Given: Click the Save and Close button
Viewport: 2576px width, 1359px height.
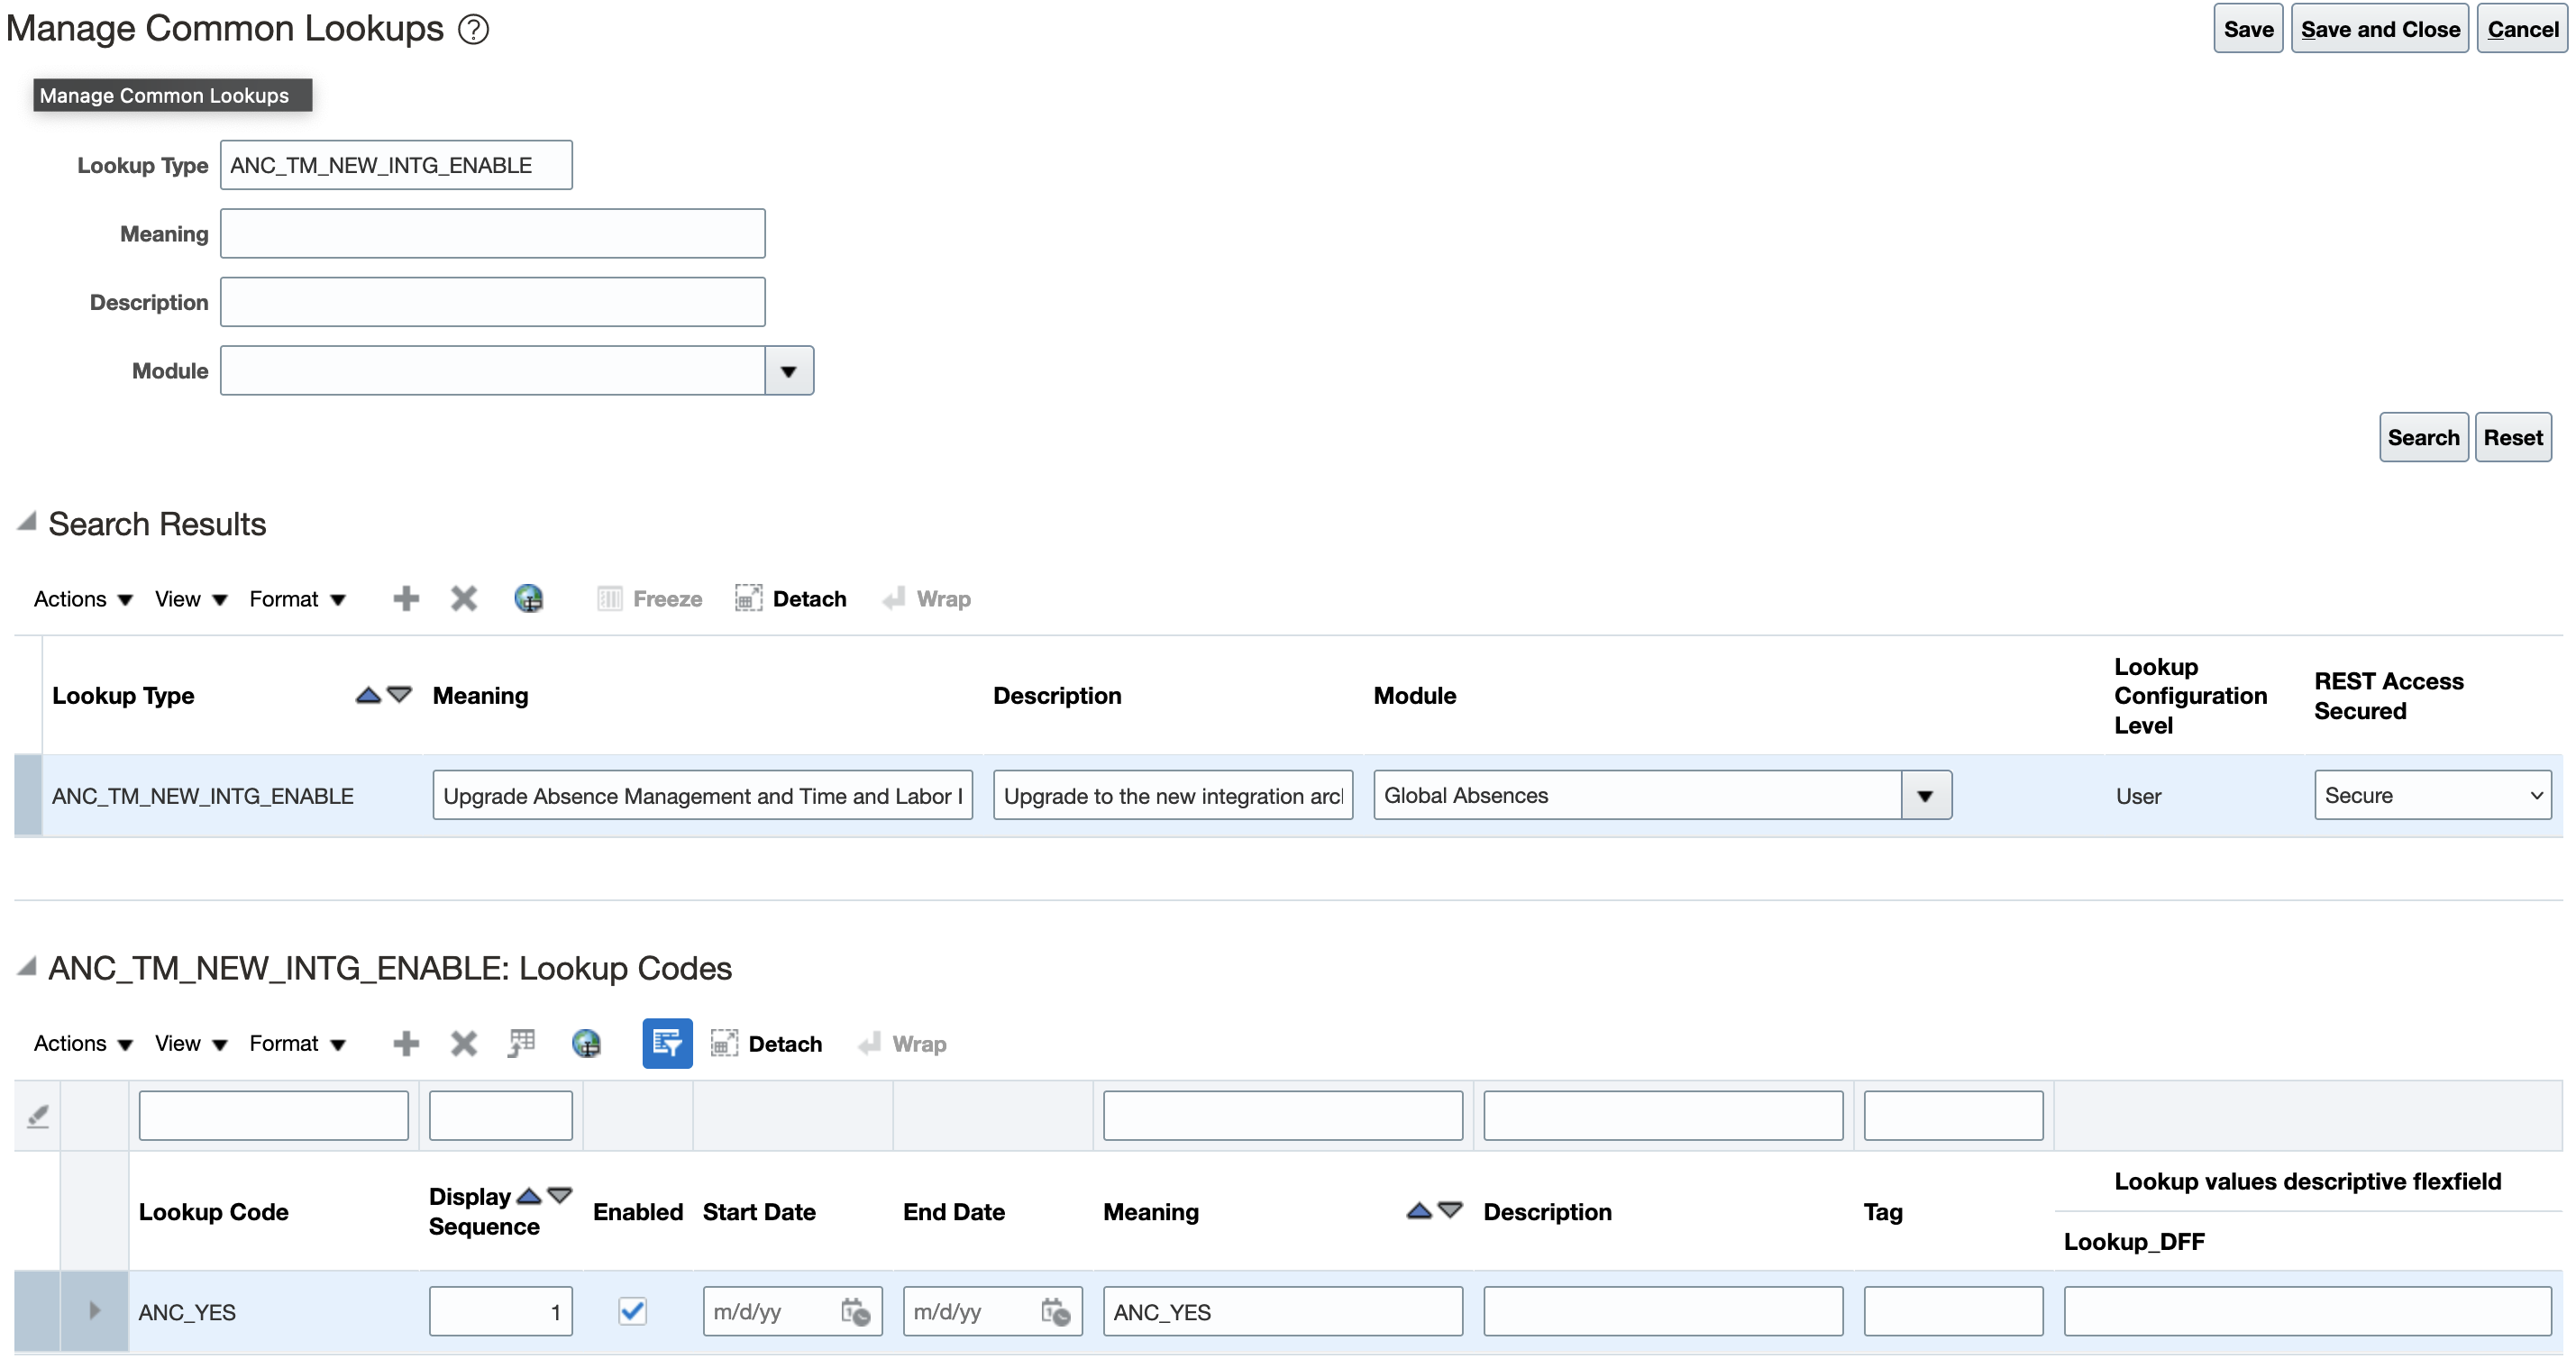Looking at the screenshot, I should point(2380,28).
